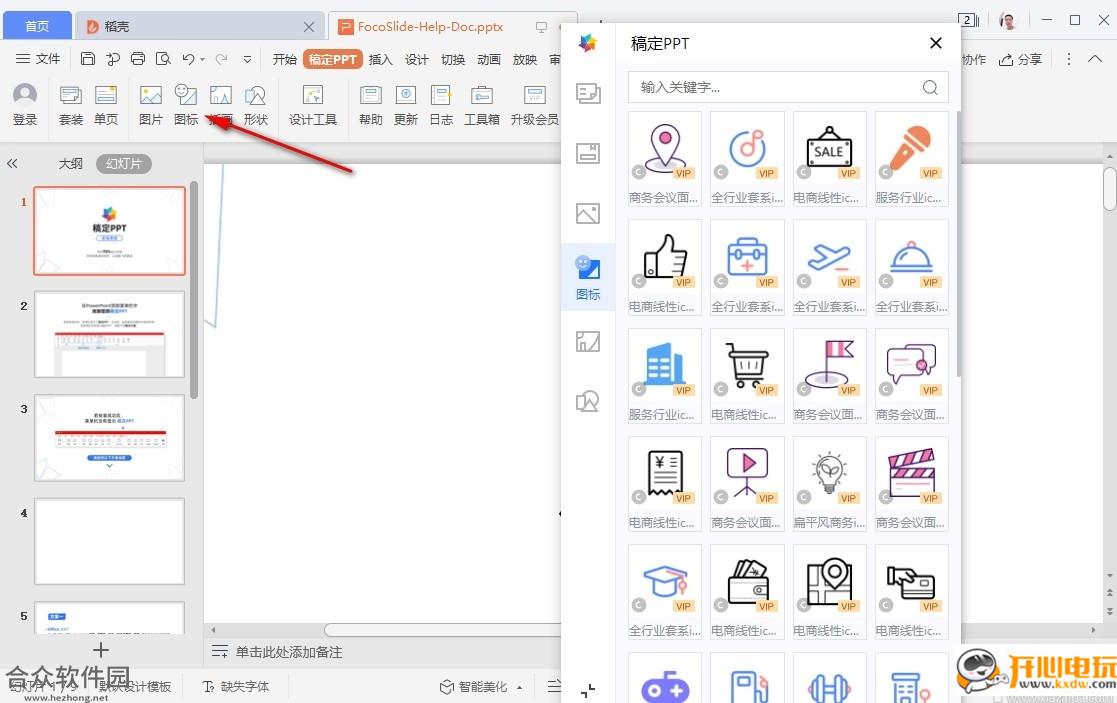The width and height of the screenshot is (1117, 703).
Task: Select 单页 icon in 稿定PPT side panel
Action: pyautogui.click(x=588, y=153)
